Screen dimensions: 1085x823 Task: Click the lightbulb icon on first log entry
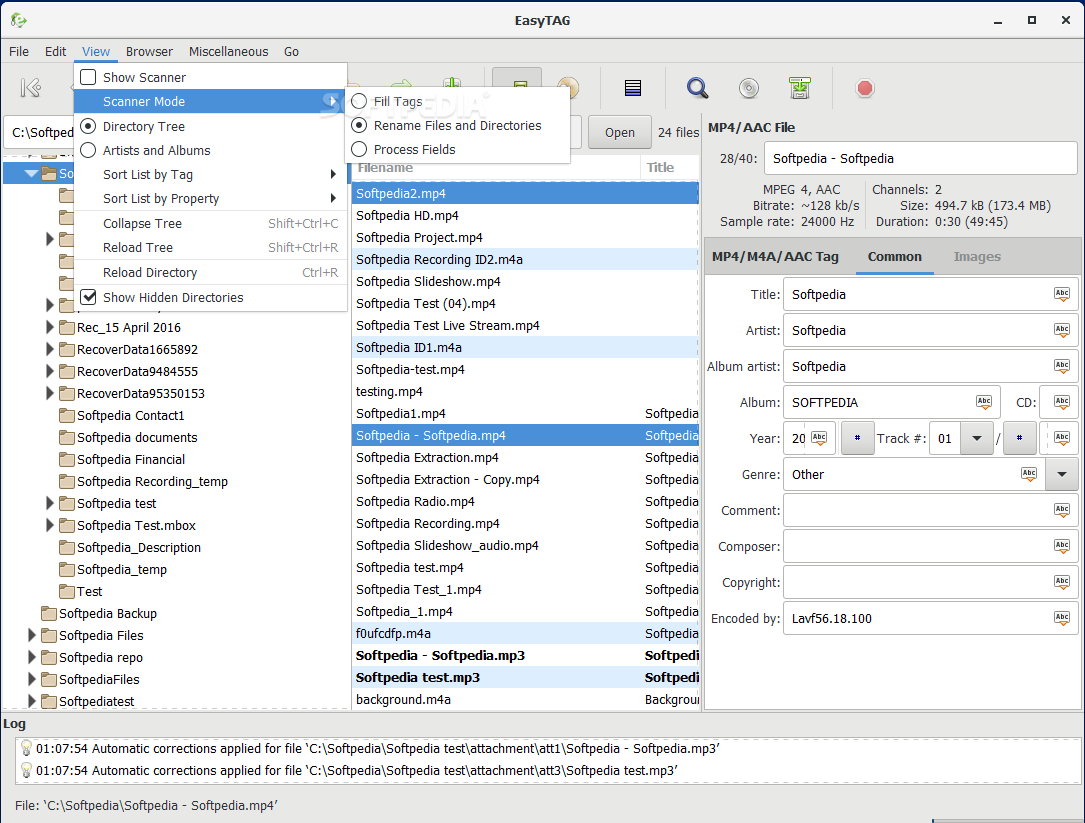pyautogui.click(x=26, y=748)
